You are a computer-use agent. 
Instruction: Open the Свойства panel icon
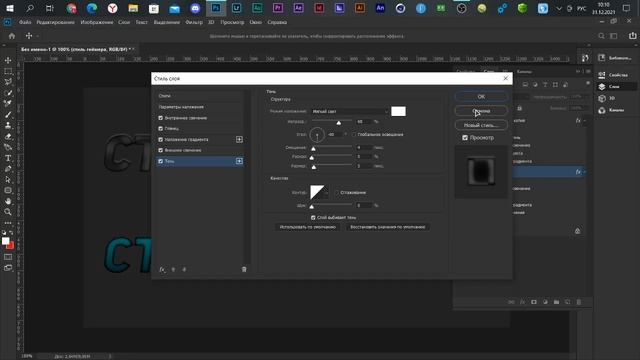click(x=602, y=75)
